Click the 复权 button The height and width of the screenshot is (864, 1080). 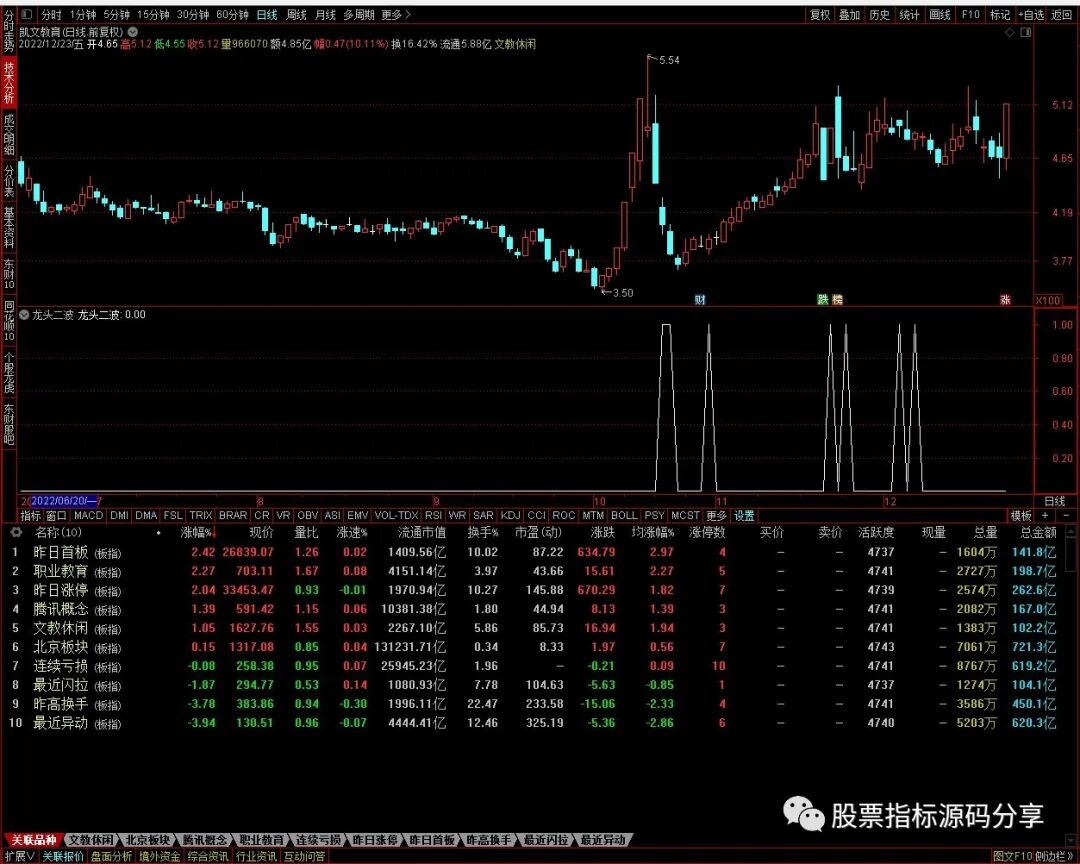coord(820,14)
